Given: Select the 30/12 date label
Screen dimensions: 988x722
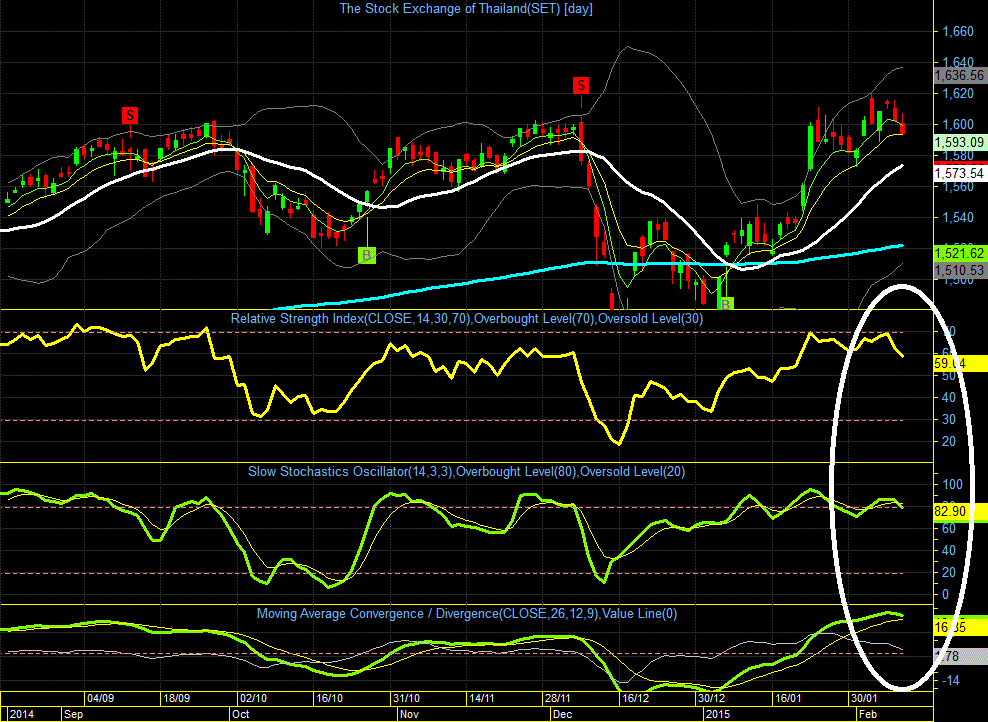Looking at the screenshot, I should (x=711, y=698).
